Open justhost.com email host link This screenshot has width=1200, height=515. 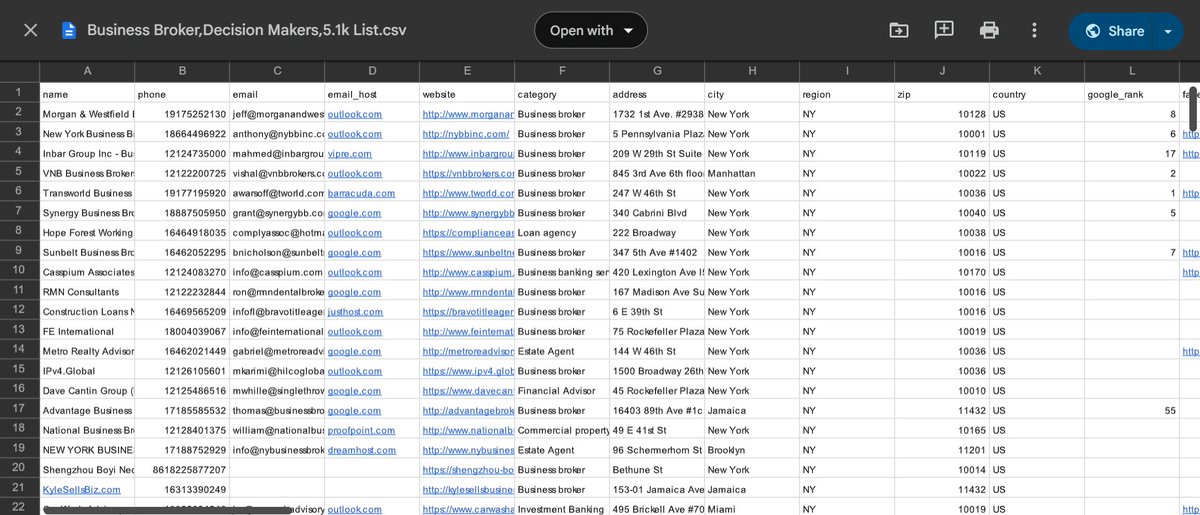point(355,312)
